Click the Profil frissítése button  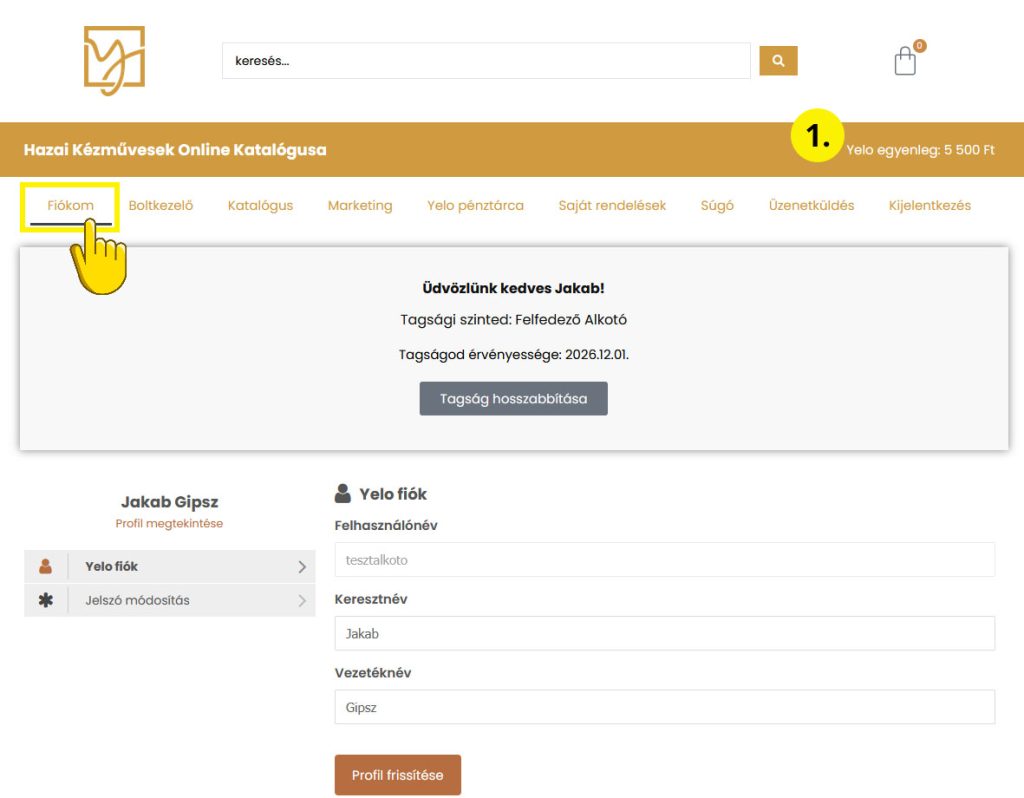tap(397, 775)
